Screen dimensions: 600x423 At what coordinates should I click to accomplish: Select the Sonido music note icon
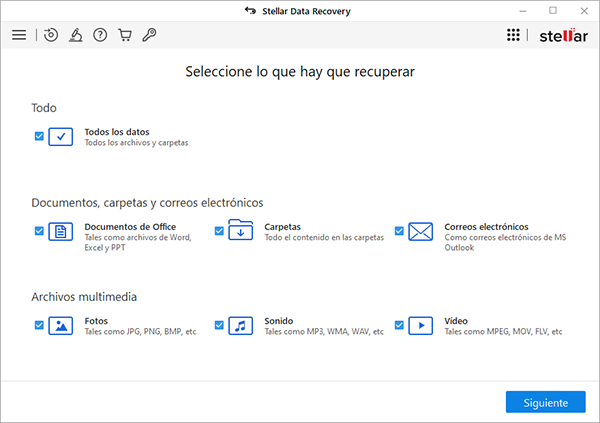(x=241, y=326)
